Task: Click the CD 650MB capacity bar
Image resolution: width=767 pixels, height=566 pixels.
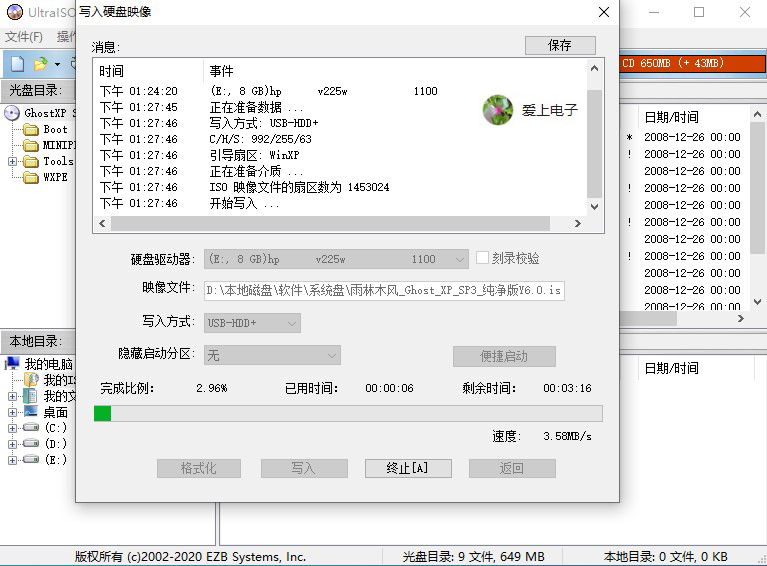Action: coord(693,63)
